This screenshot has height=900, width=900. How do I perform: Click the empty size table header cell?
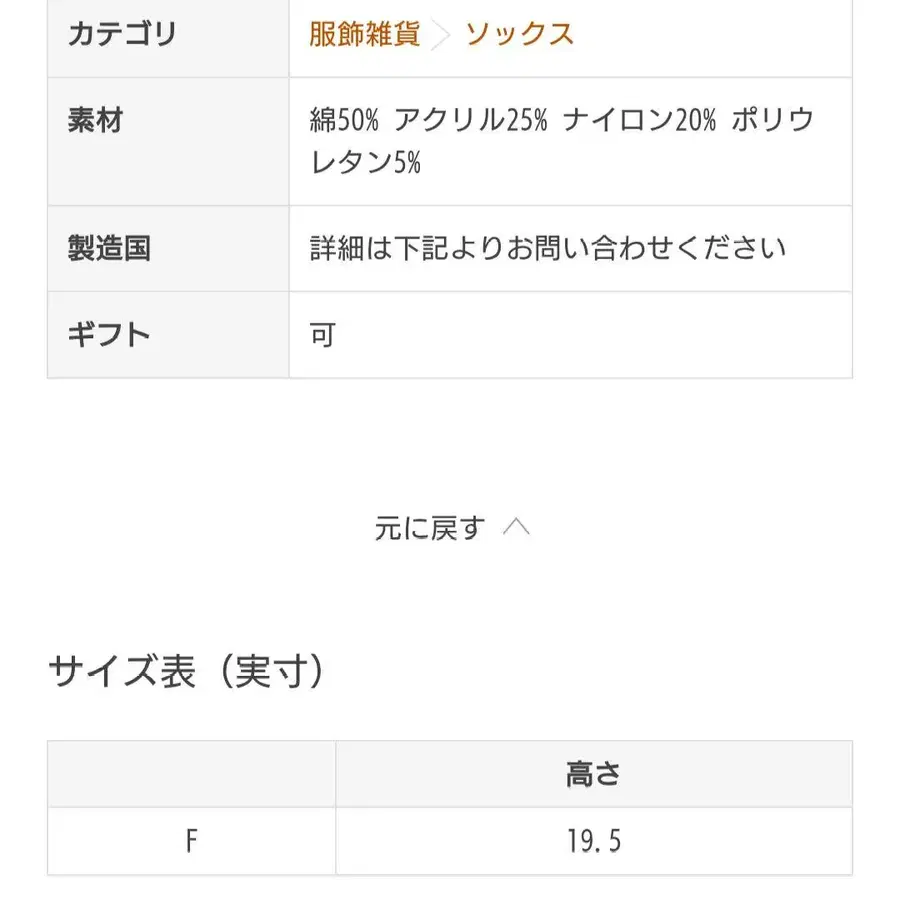[x=191, y=774]
